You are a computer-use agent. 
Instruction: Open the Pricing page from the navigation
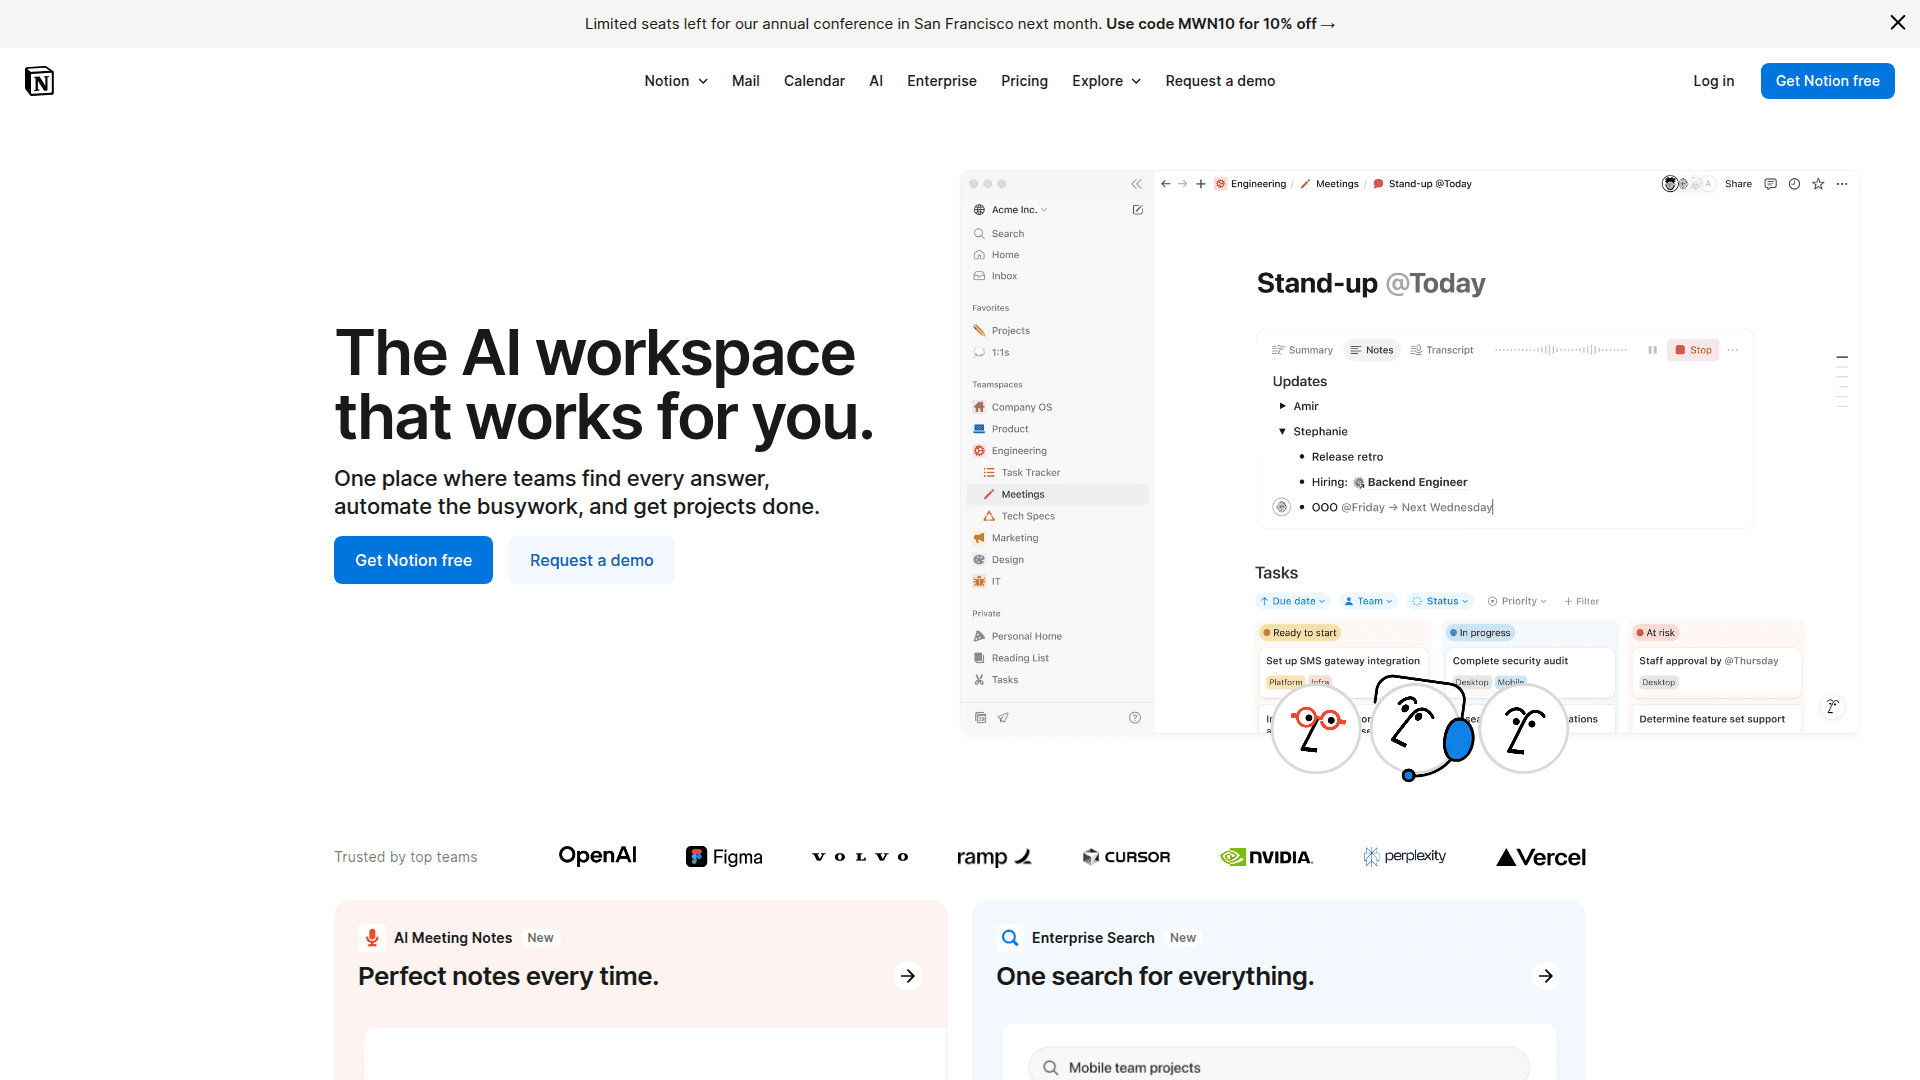(1023, 81)
